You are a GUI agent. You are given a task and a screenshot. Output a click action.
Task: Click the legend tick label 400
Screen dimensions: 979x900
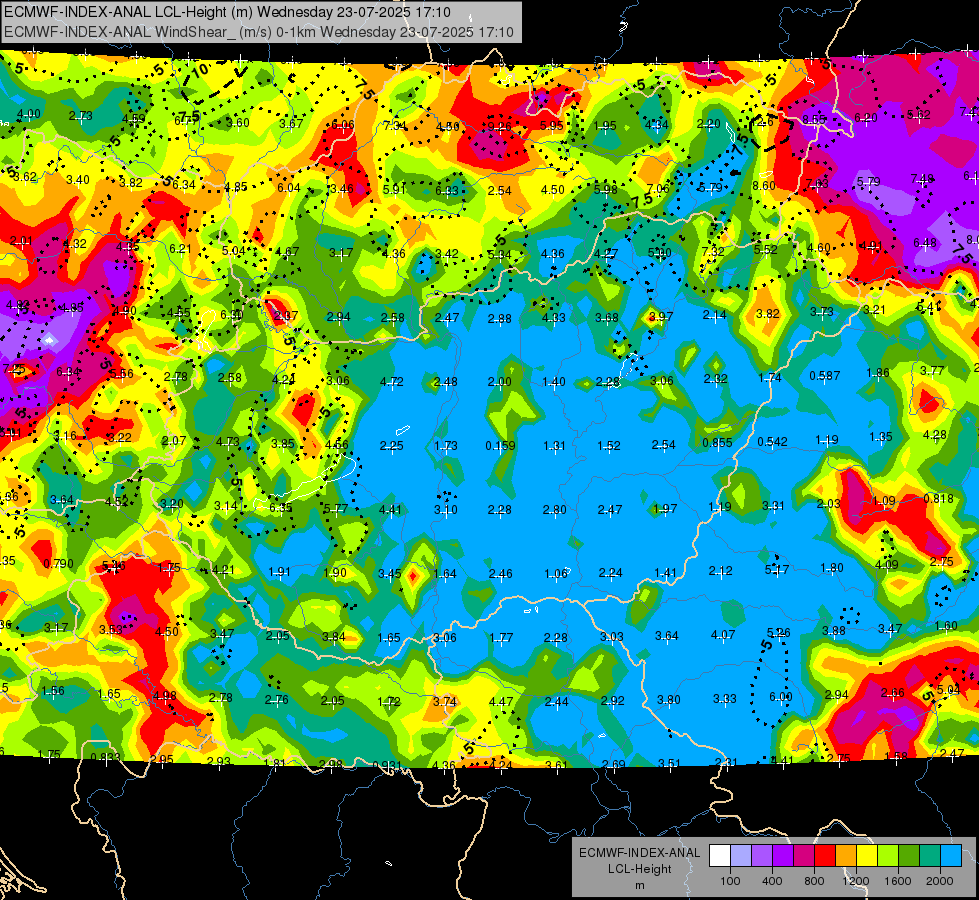[x=772, y=881]
